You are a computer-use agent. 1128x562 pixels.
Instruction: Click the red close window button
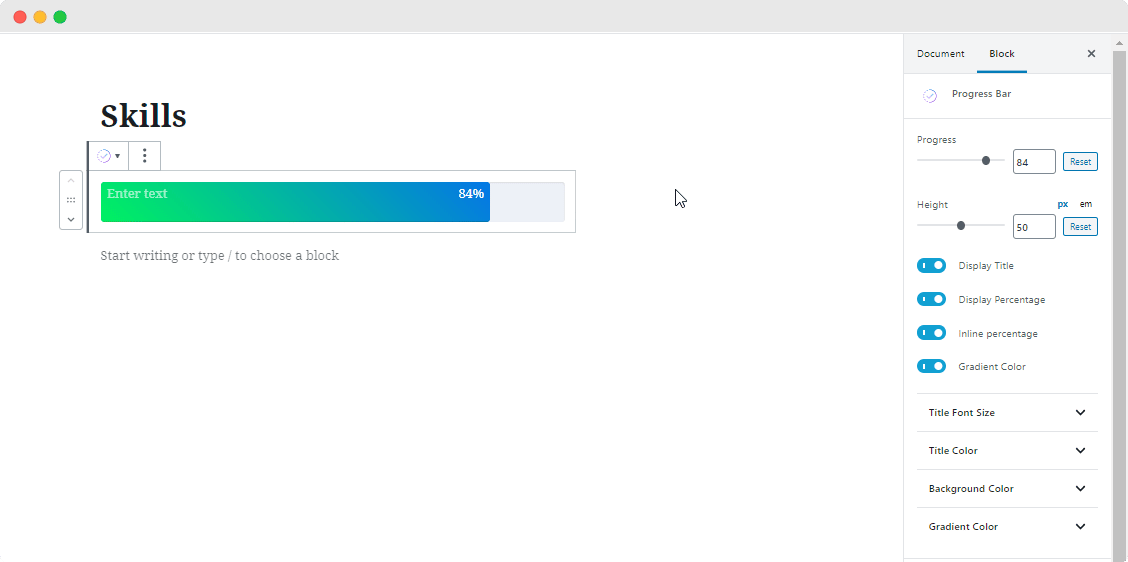(20, 17)
